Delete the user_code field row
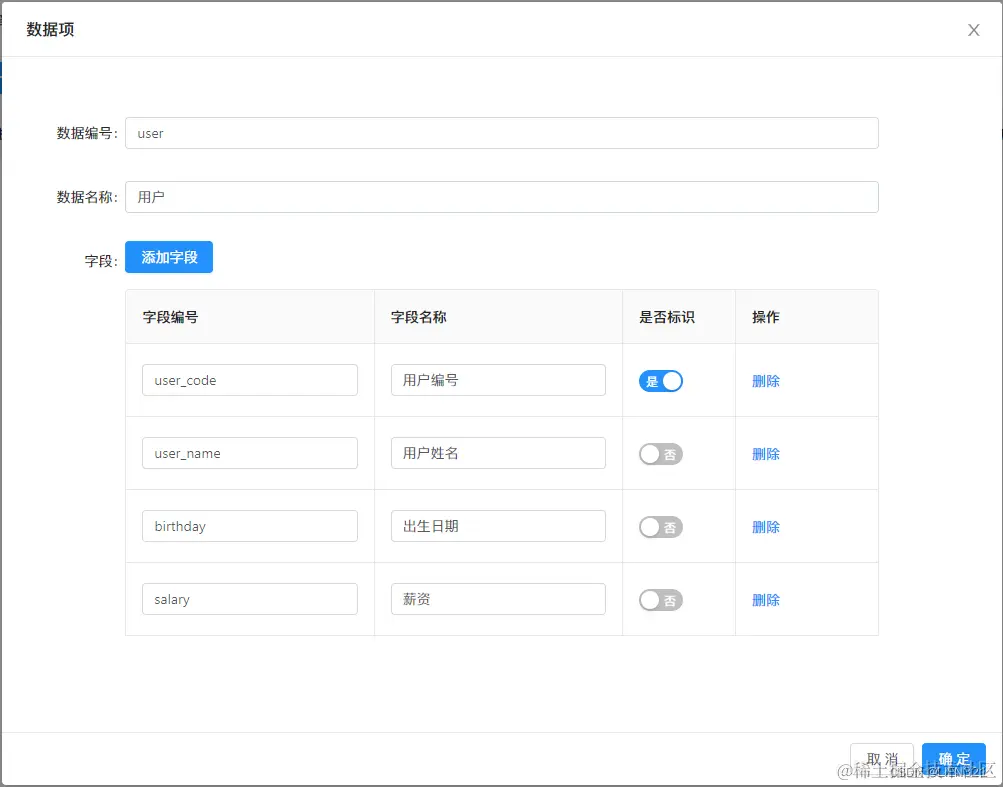1003x787 pixels. (765, 380)
